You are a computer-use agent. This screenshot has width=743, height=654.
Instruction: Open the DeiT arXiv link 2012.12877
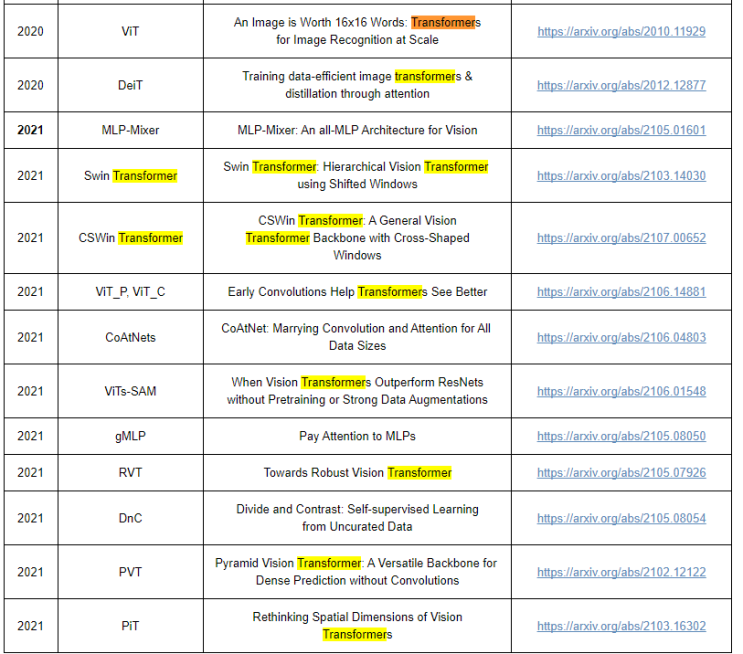[x=621, y=85]
